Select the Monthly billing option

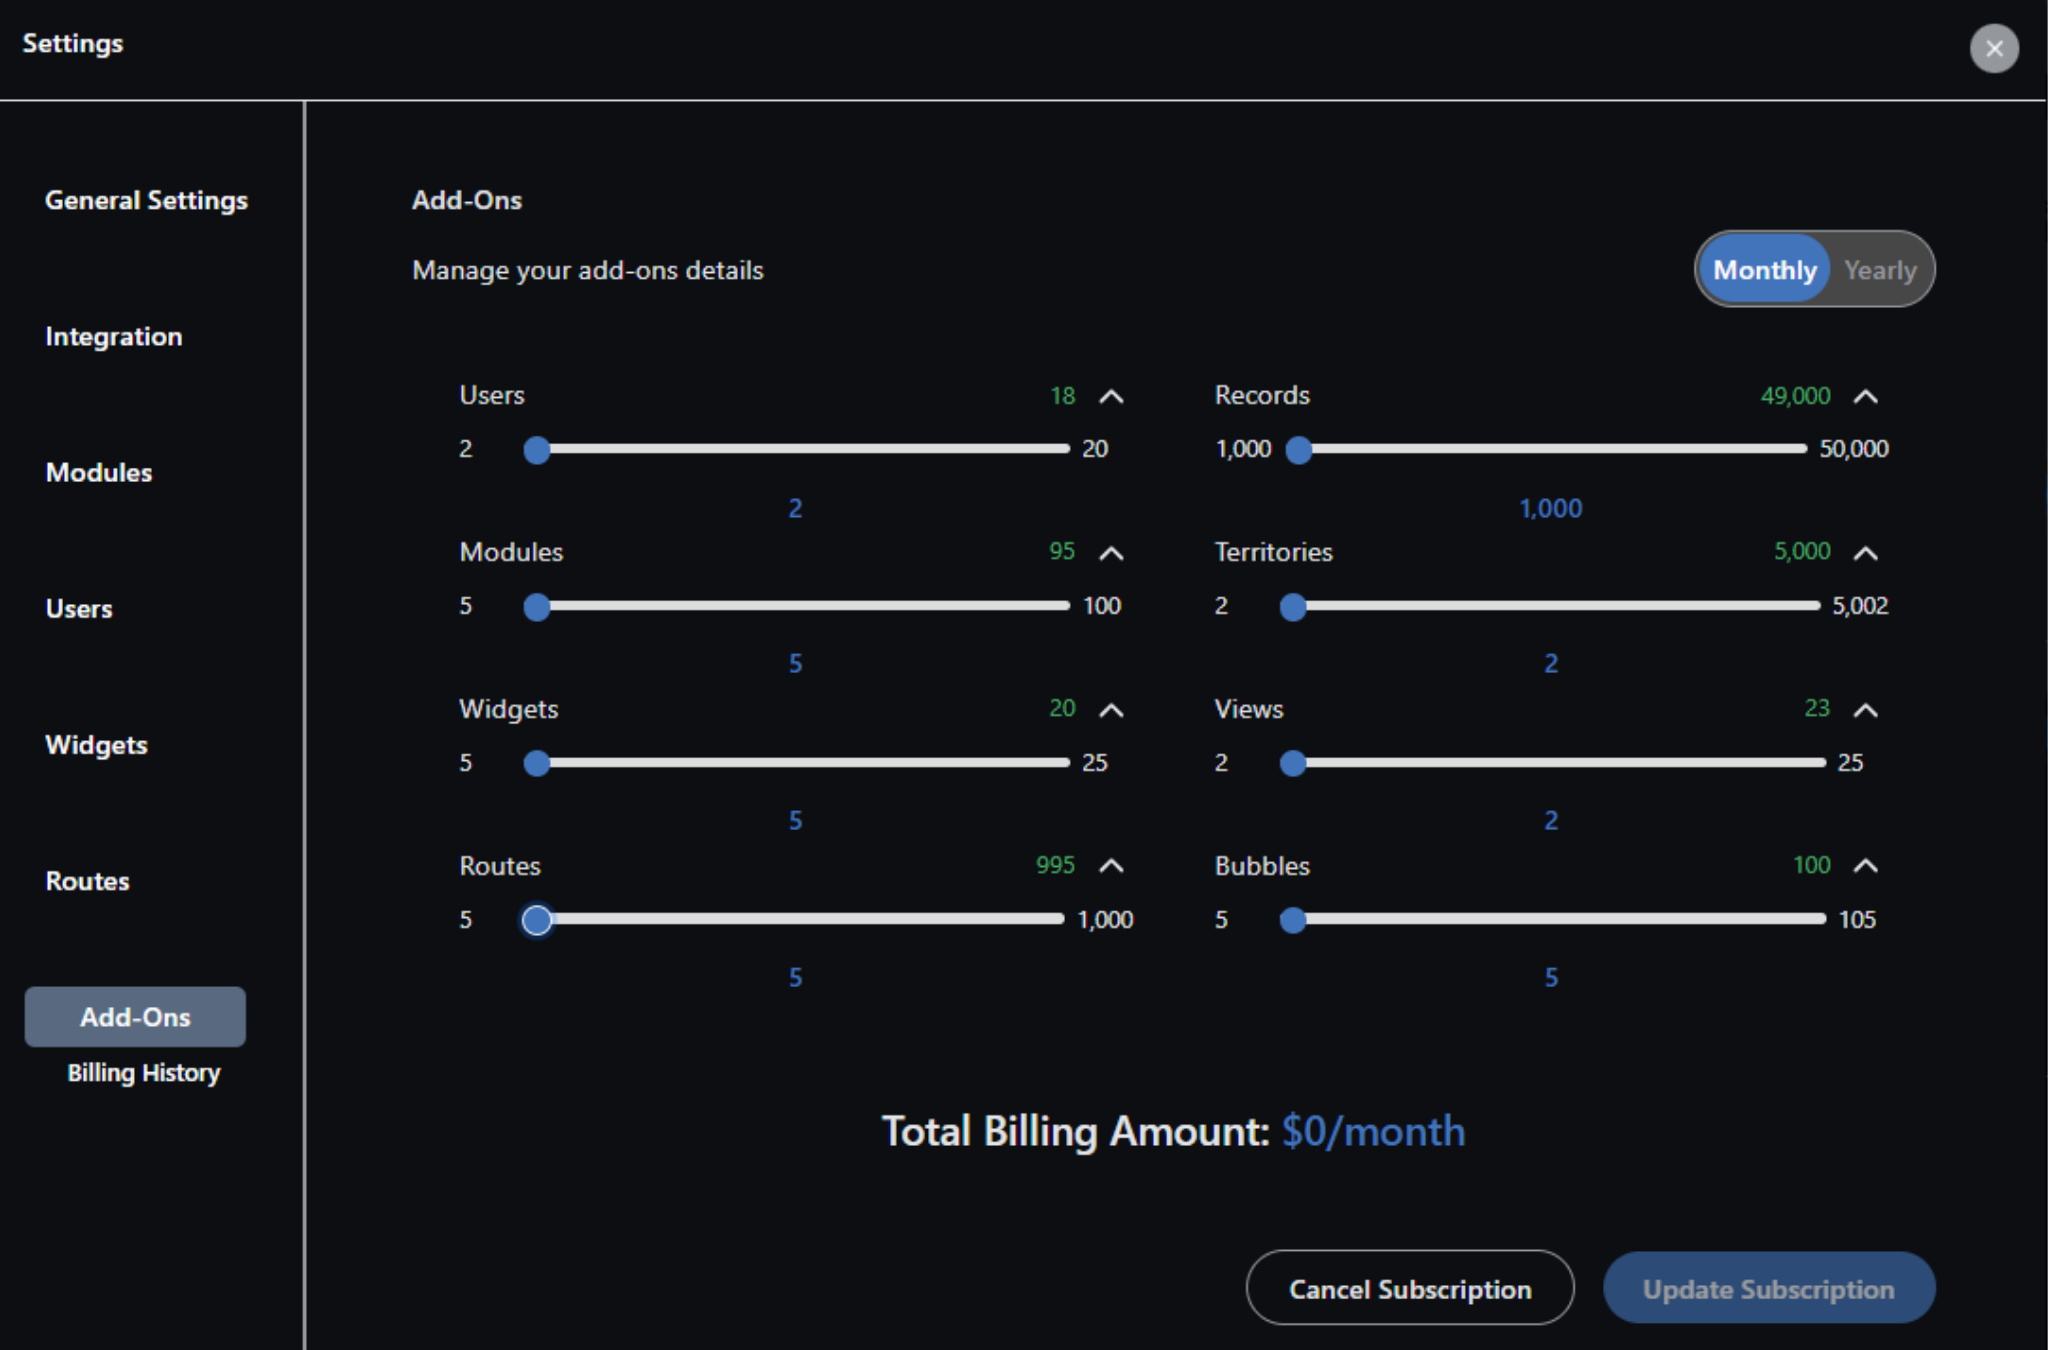[x=1764, y=270]
